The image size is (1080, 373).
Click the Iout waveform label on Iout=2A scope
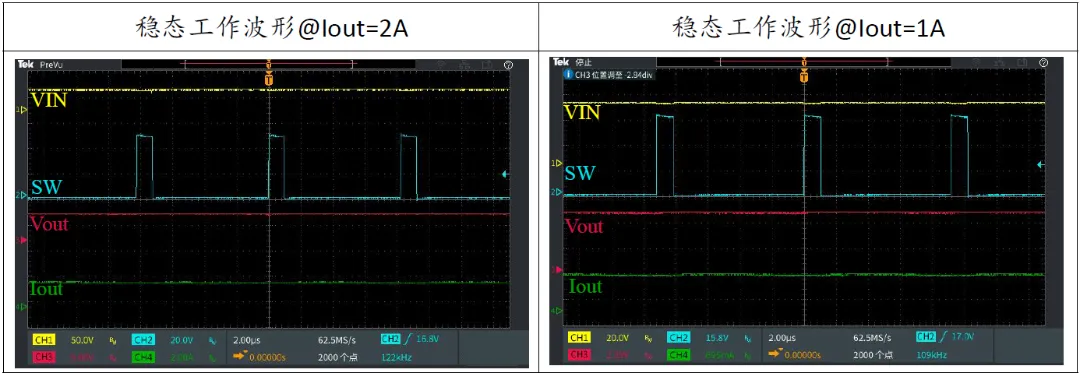pos(46,289)
